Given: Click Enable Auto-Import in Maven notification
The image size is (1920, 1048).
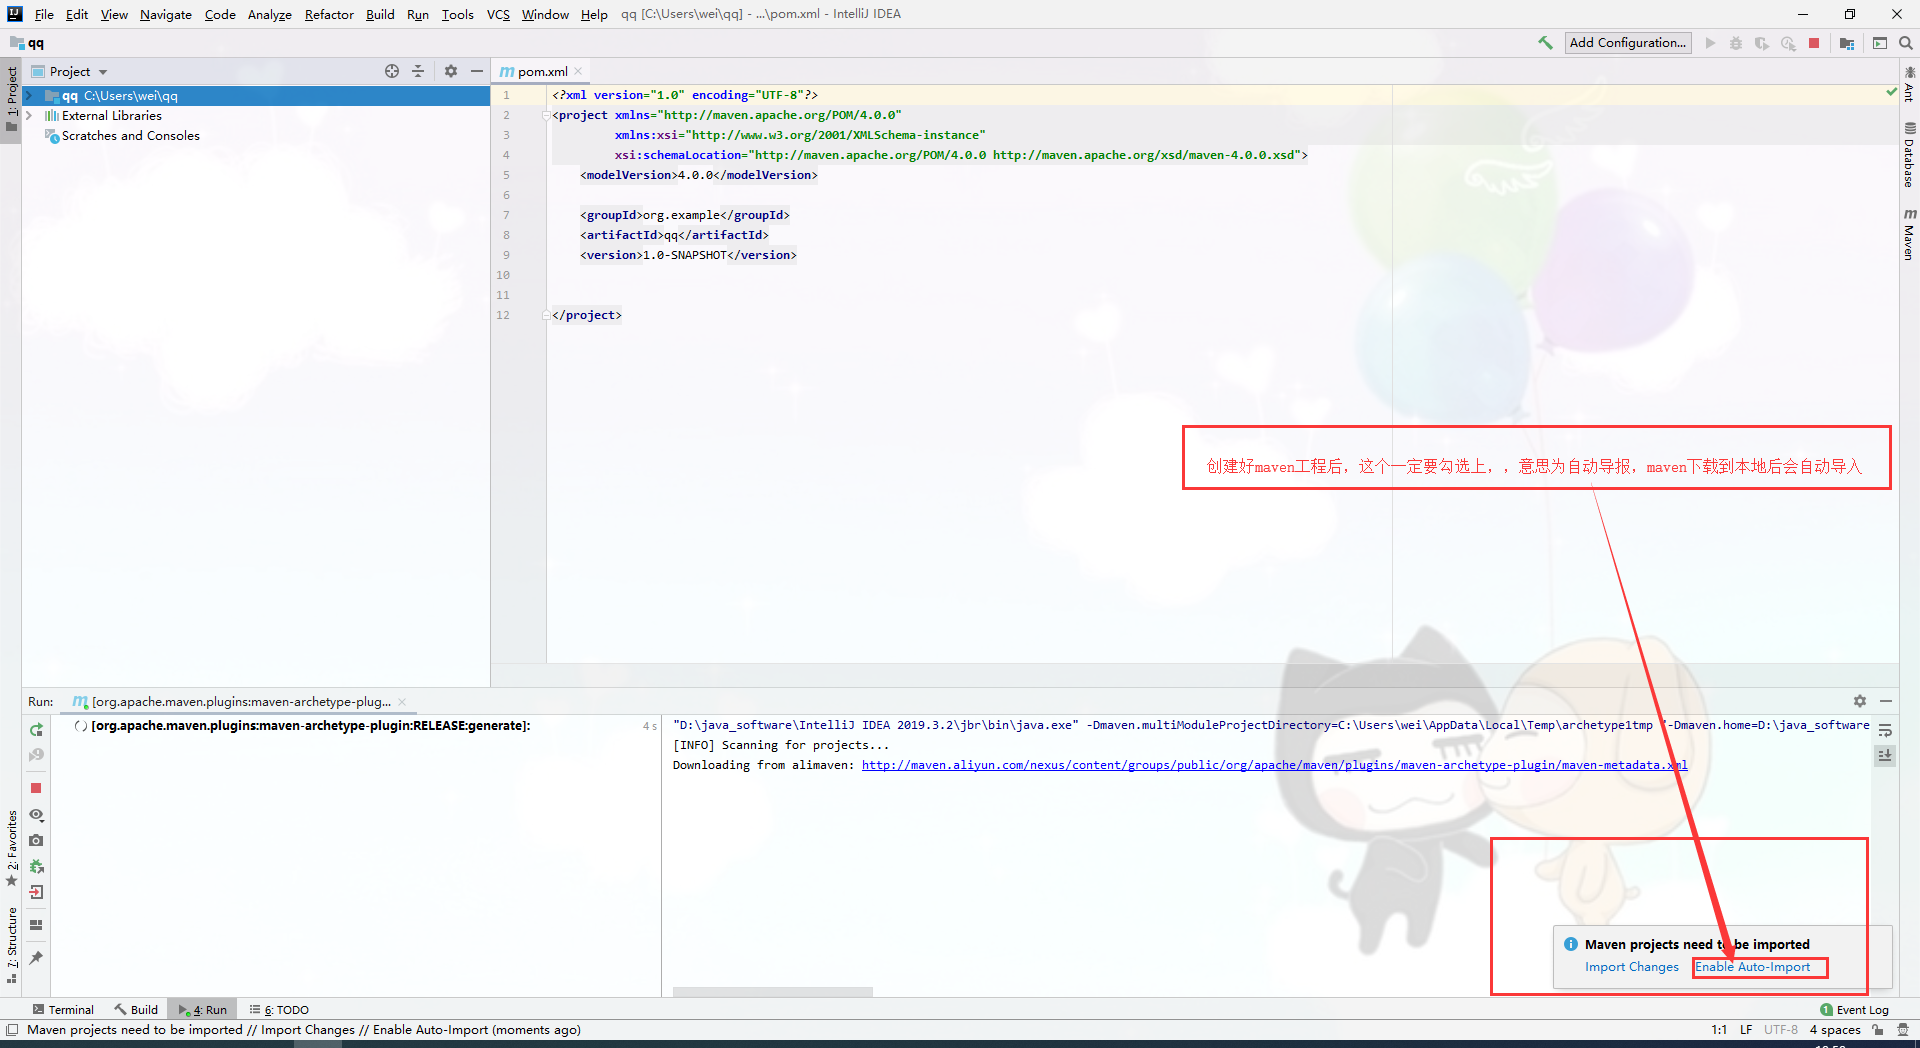Looking at the screenshot, I should click(x=1752, y=967).
